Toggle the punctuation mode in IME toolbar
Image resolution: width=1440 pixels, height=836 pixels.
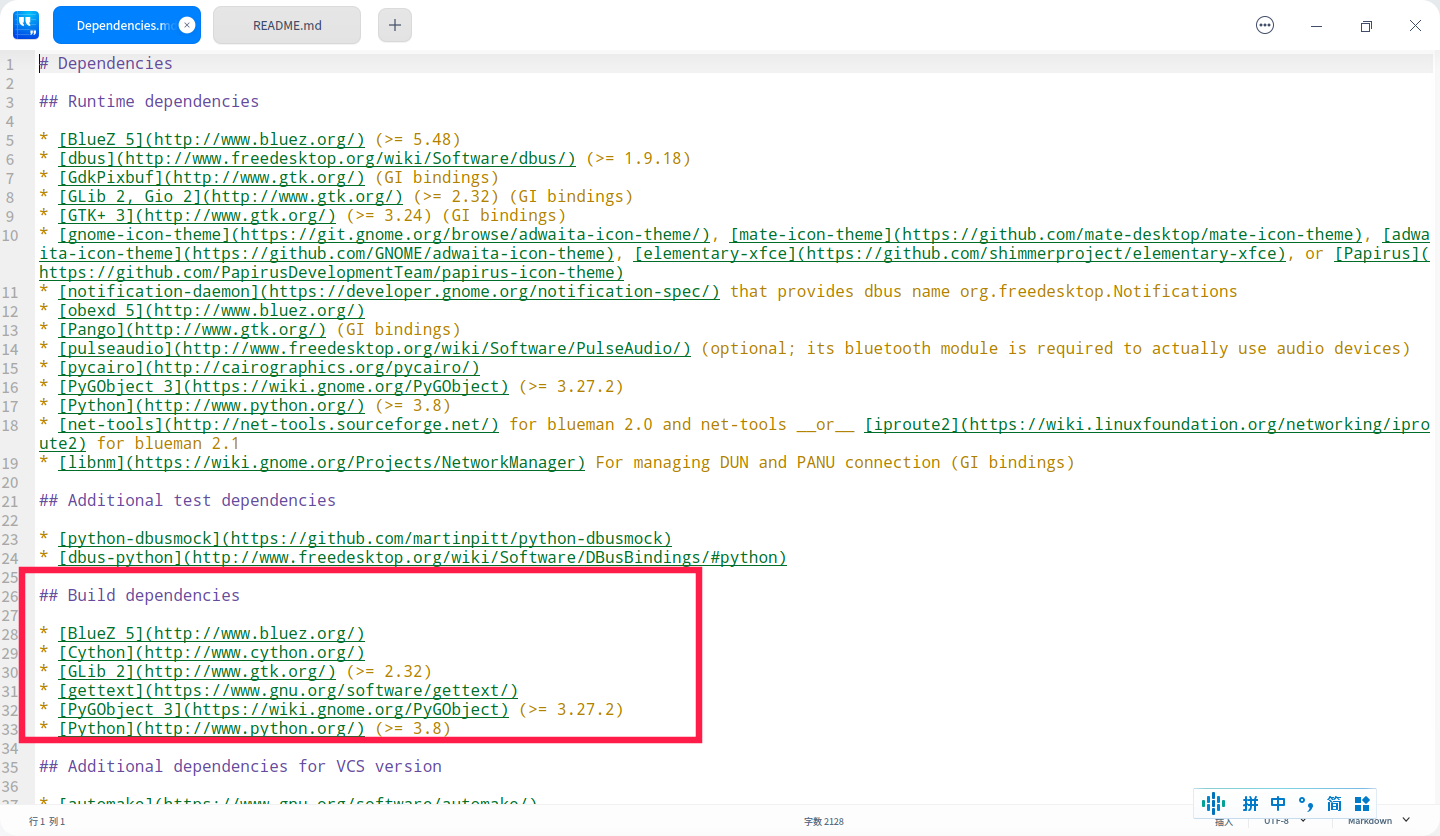[x=1306, y=803]
